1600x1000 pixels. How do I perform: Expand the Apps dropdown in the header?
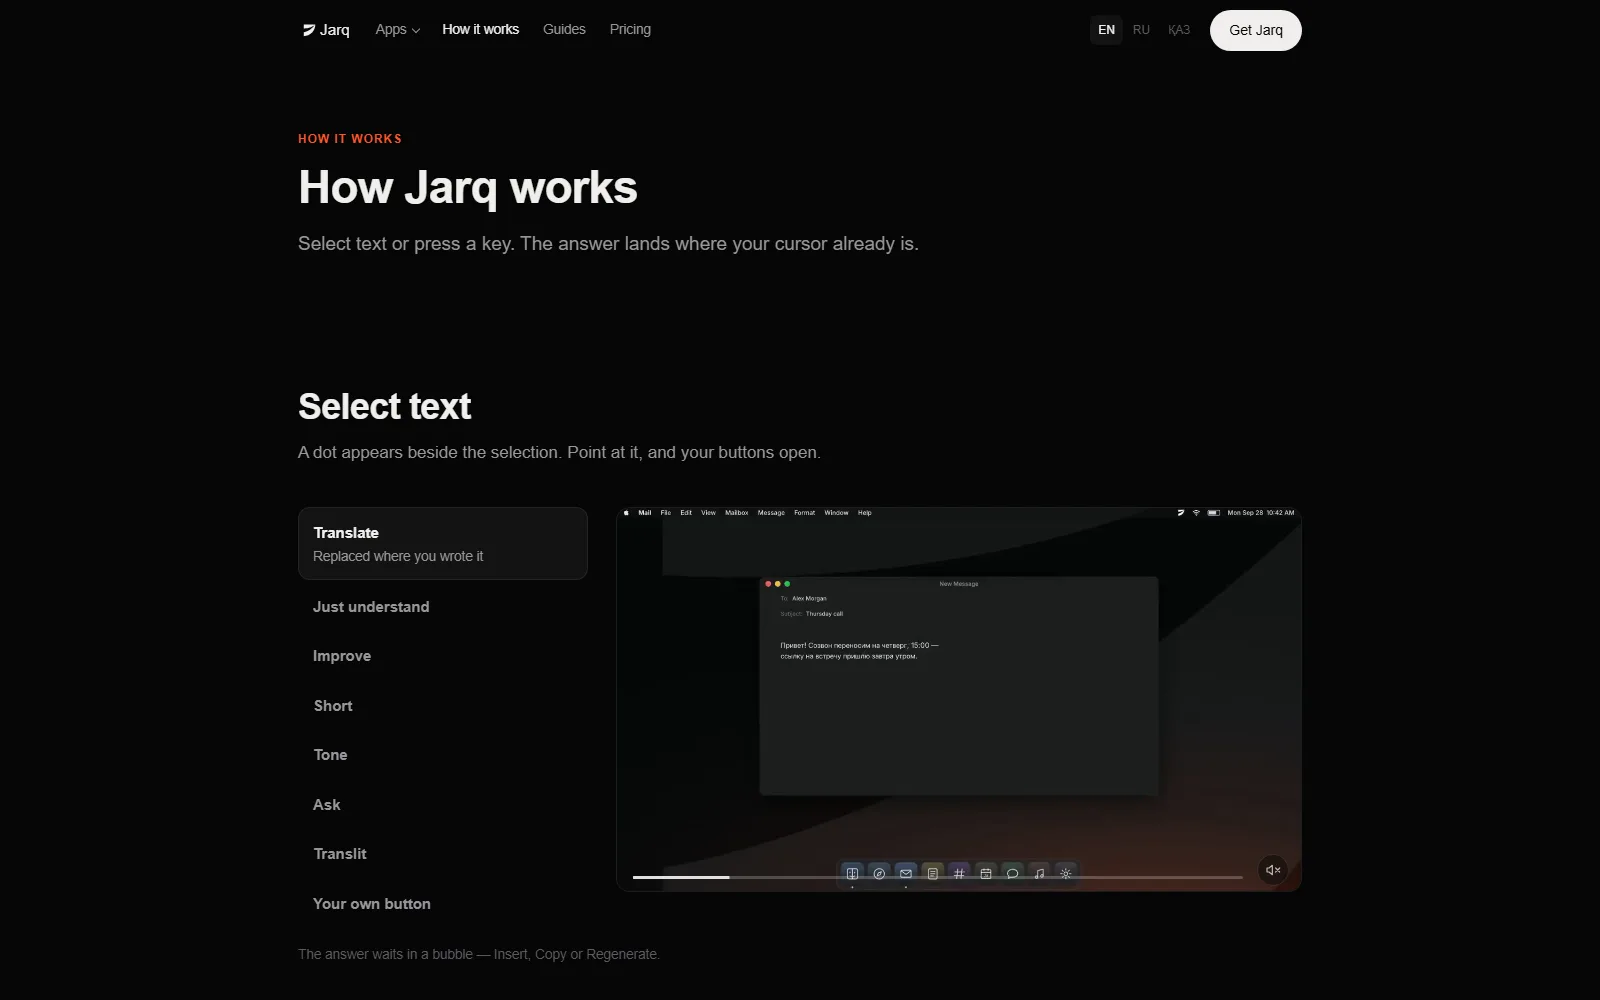coord(397,30)
